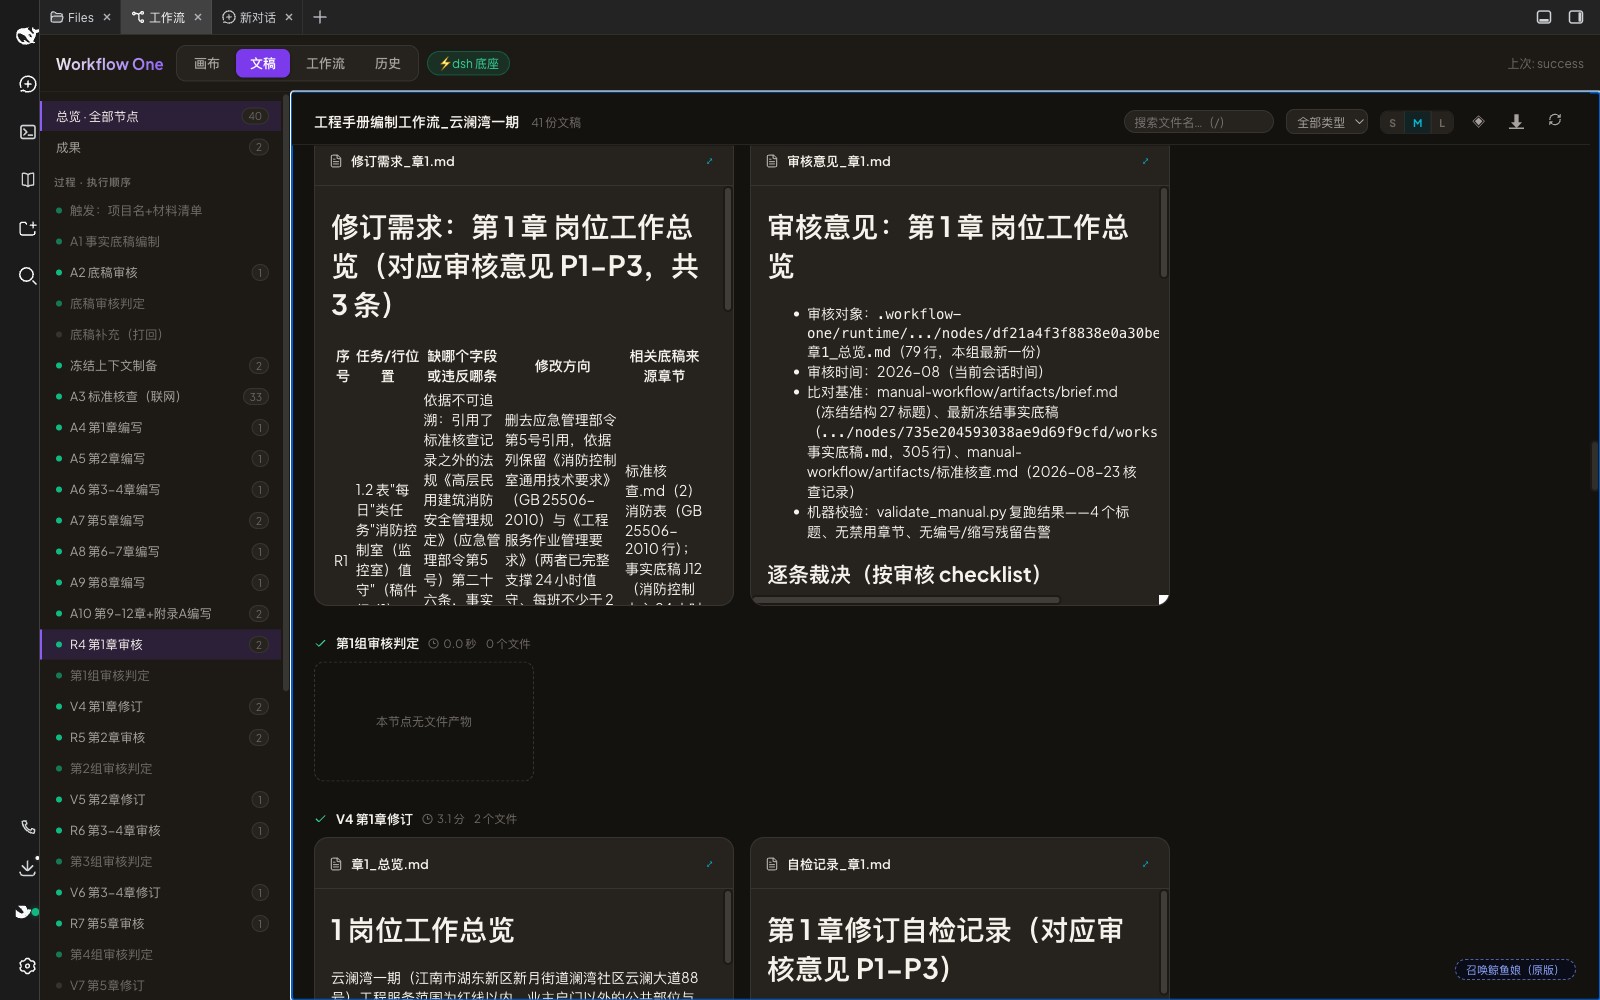The height and width of the screenshot is (1000, 1600).
Task: Open search from the left rail
Action: [28, 276]
